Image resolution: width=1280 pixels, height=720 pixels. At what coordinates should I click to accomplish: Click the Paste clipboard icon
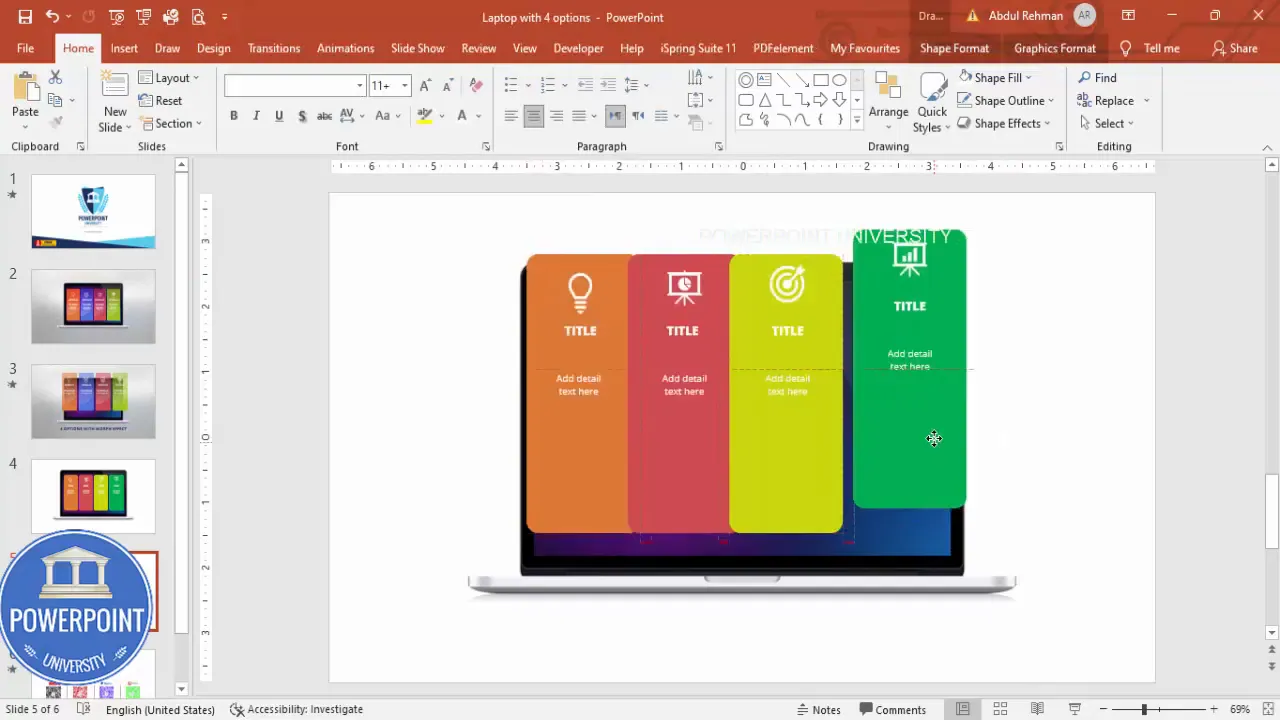(25, 85)
